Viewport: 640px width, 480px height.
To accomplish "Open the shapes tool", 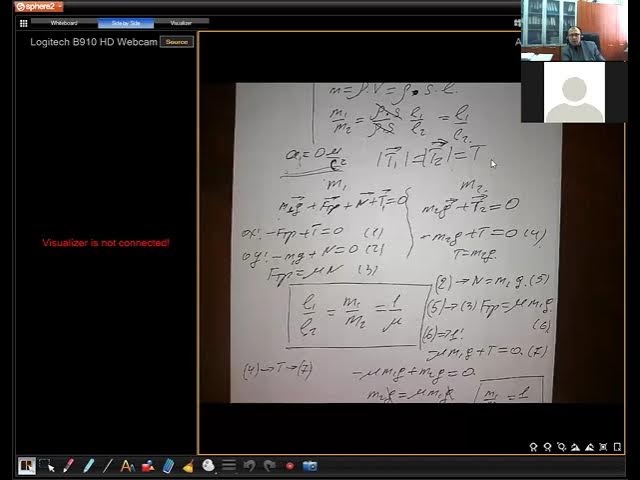I will (x=148, y=466).
